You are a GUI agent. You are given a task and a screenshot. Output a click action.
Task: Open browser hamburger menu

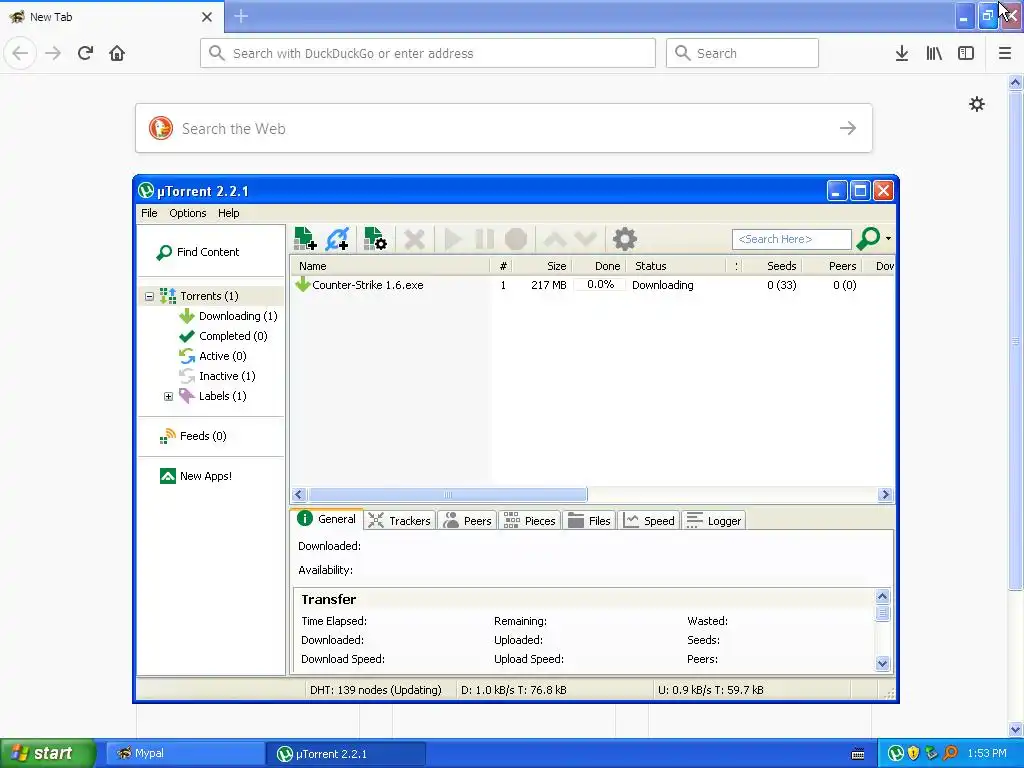coord(1005,53)
